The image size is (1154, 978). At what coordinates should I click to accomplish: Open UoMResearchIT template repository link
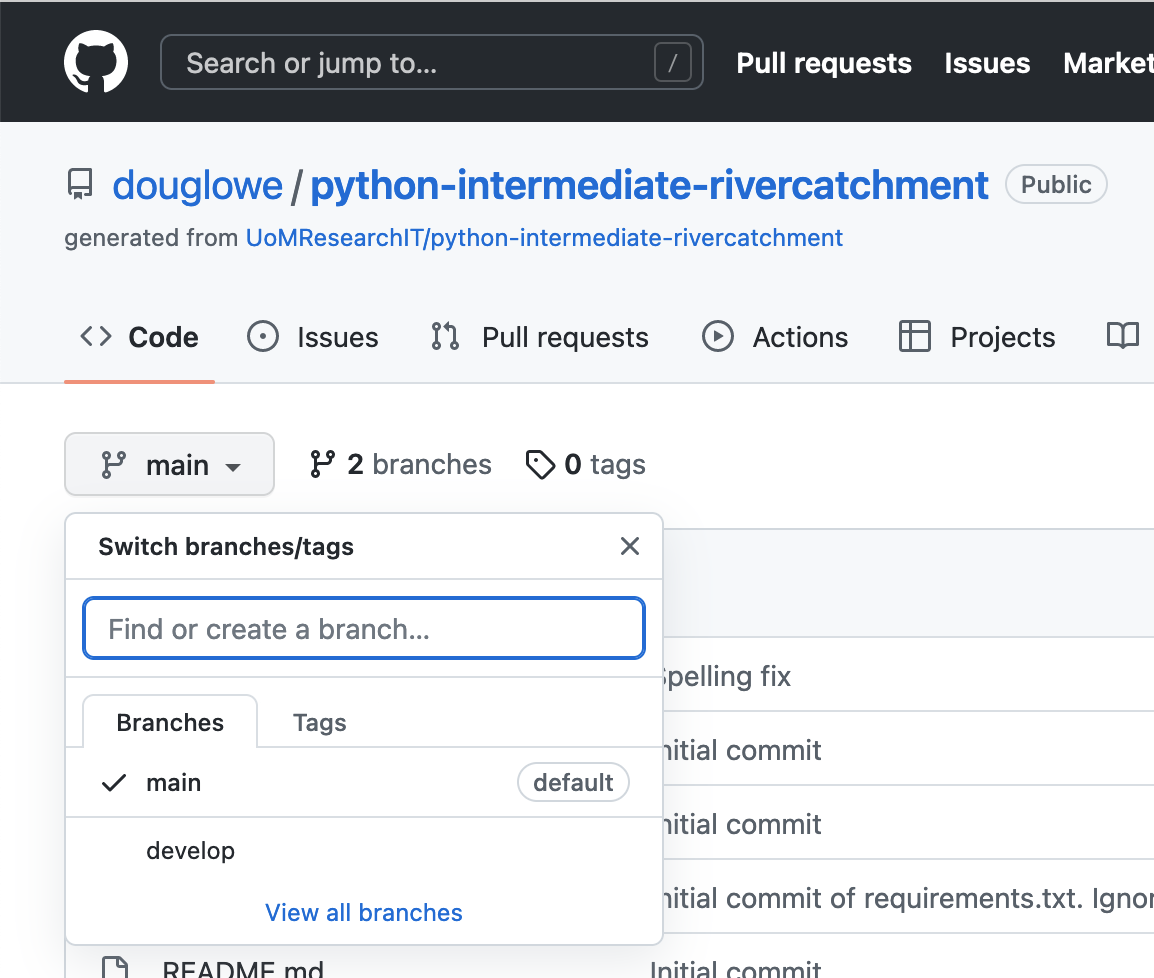point(544,238)
